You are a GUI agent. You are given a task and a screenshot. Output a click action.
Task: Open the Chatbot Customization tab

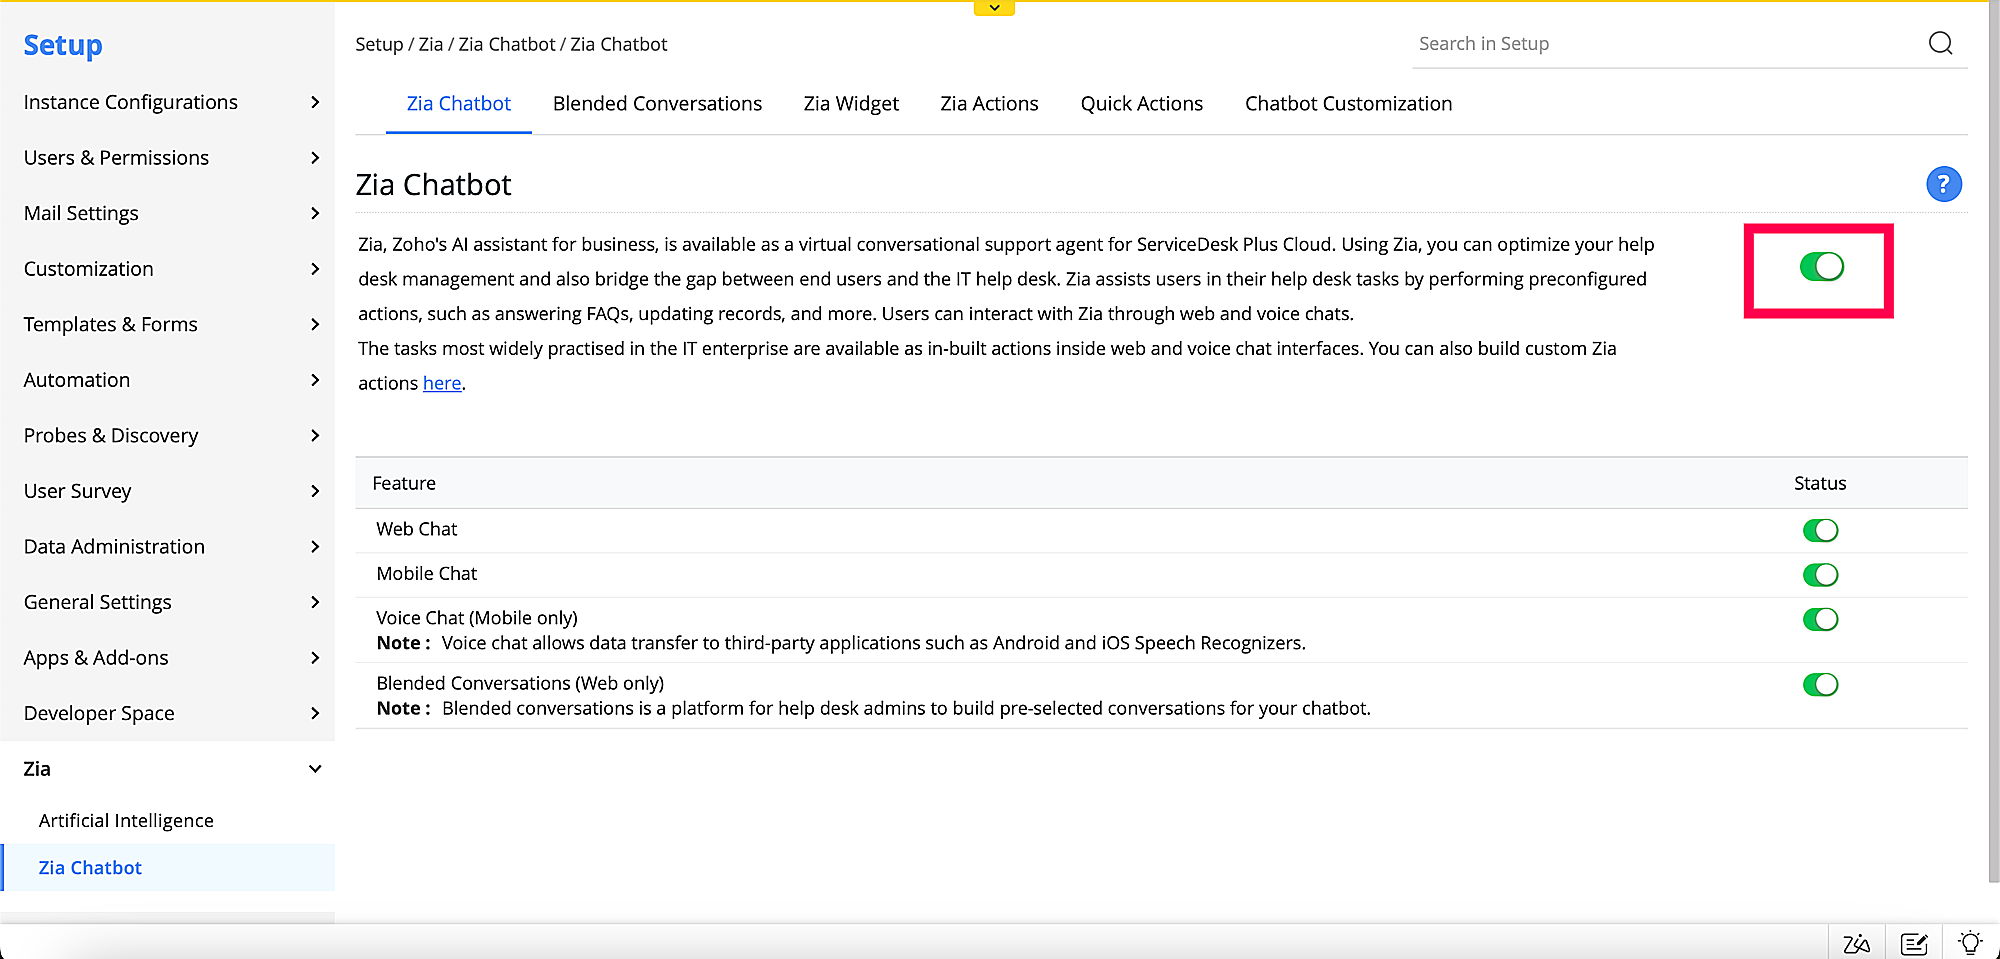pos(1348,104)
